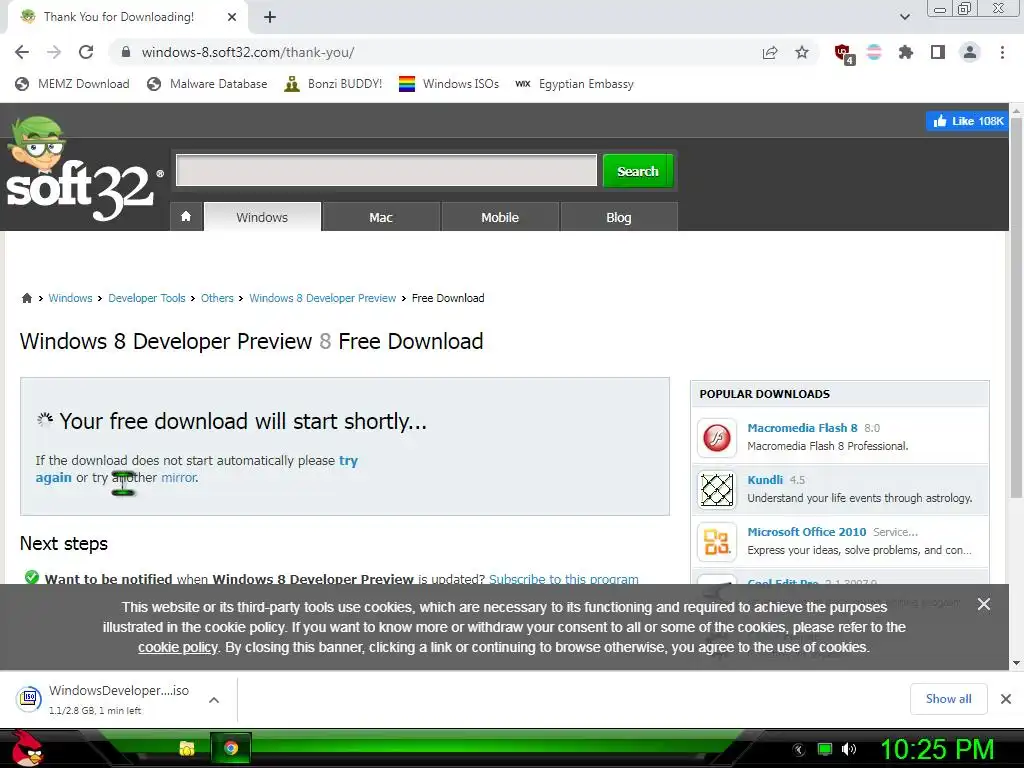The image size is (1024, 768).
Task: Click the 10:25 PM clock
Action: coord(937,749)
